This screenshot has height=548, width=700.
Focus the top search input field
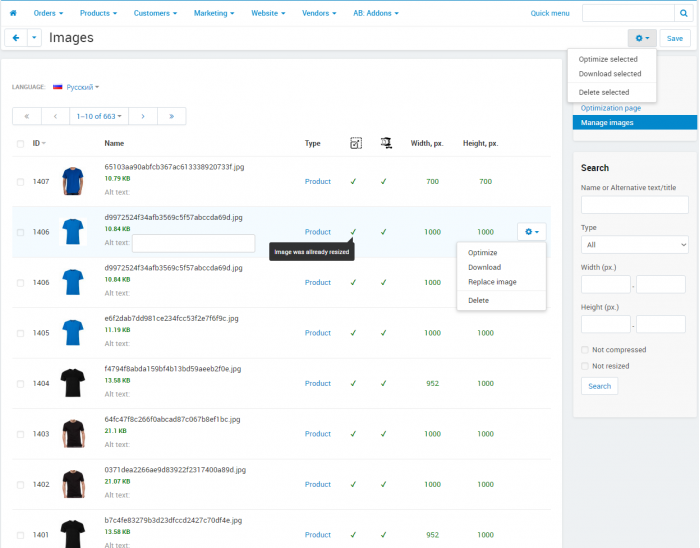pos(628,13)
